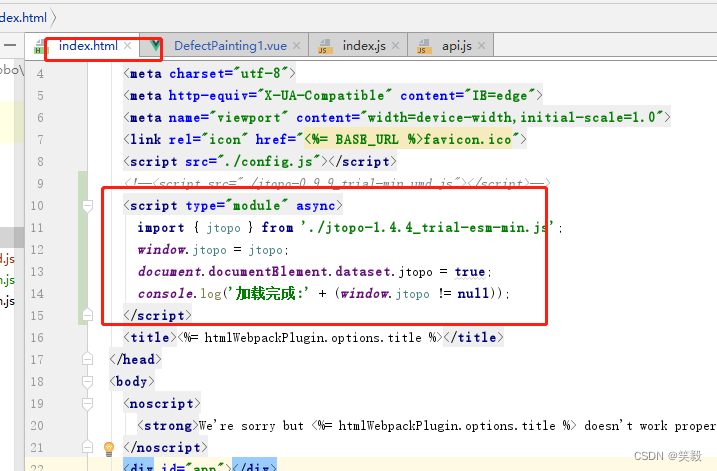Click the opening <body> tag
The image size is (717, 471).
[132, 381]
